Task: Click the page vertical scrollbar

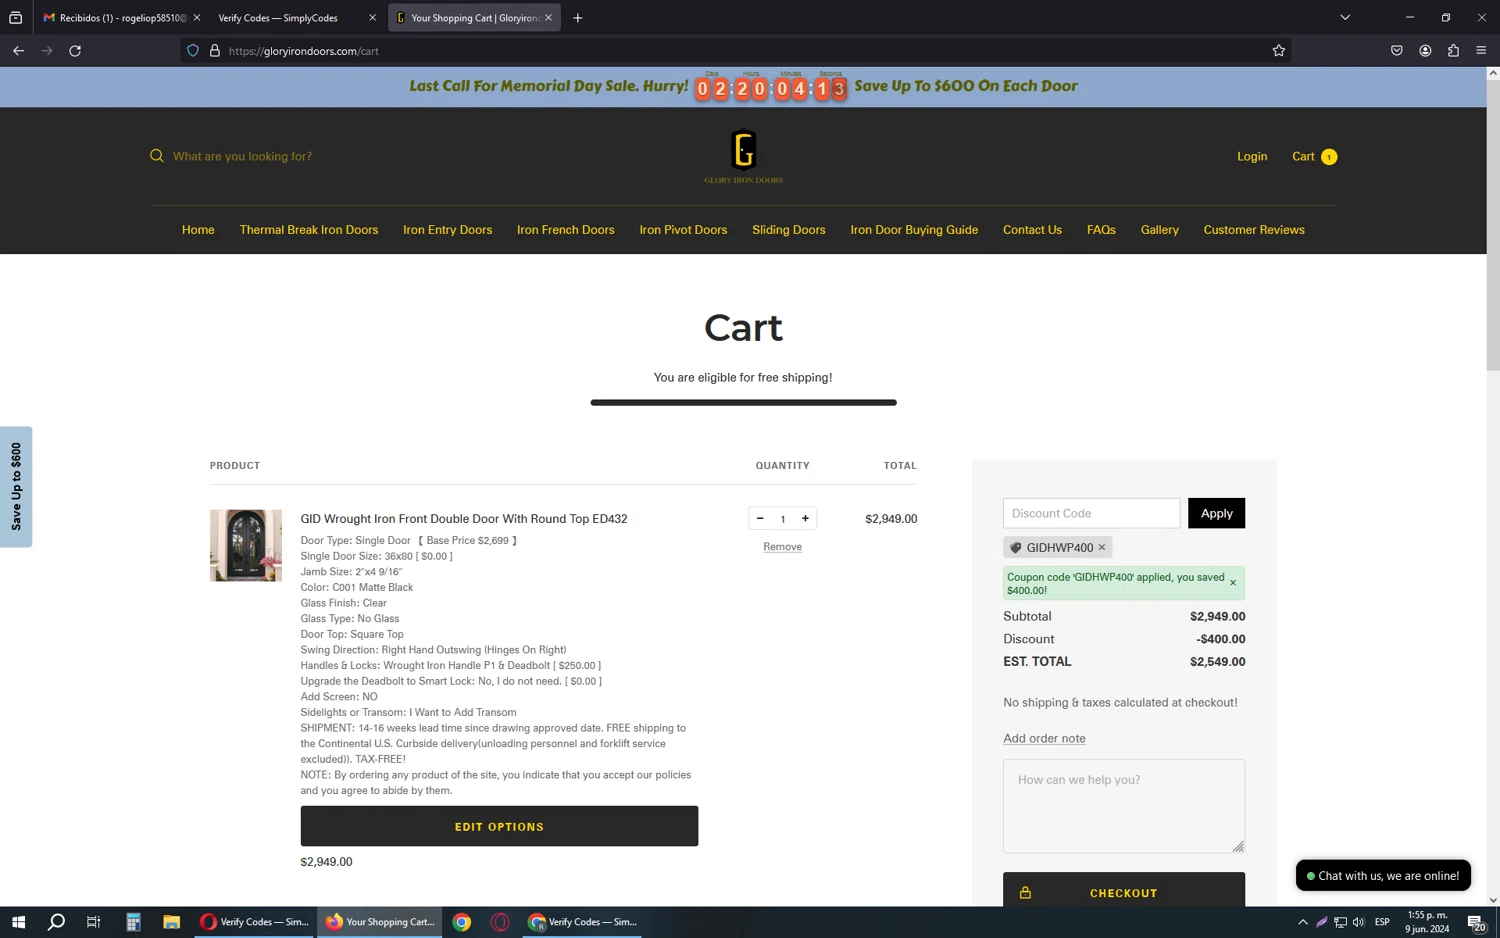Action: coord(1493,225)
